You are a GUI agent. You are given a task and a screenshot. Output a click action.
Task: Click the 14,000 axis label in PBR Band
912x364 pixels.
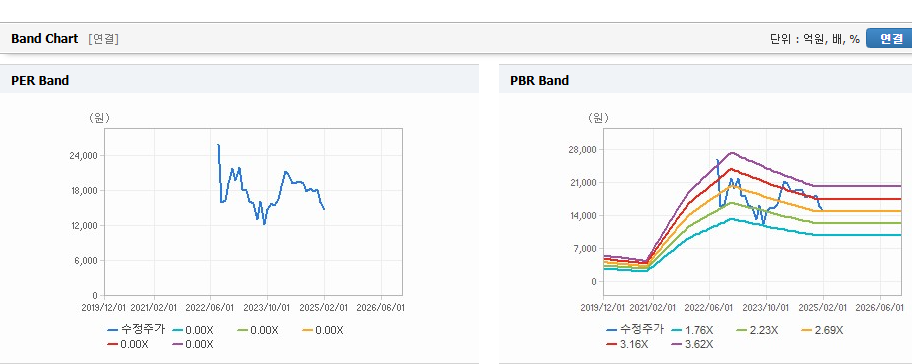[x=583, y=216]
